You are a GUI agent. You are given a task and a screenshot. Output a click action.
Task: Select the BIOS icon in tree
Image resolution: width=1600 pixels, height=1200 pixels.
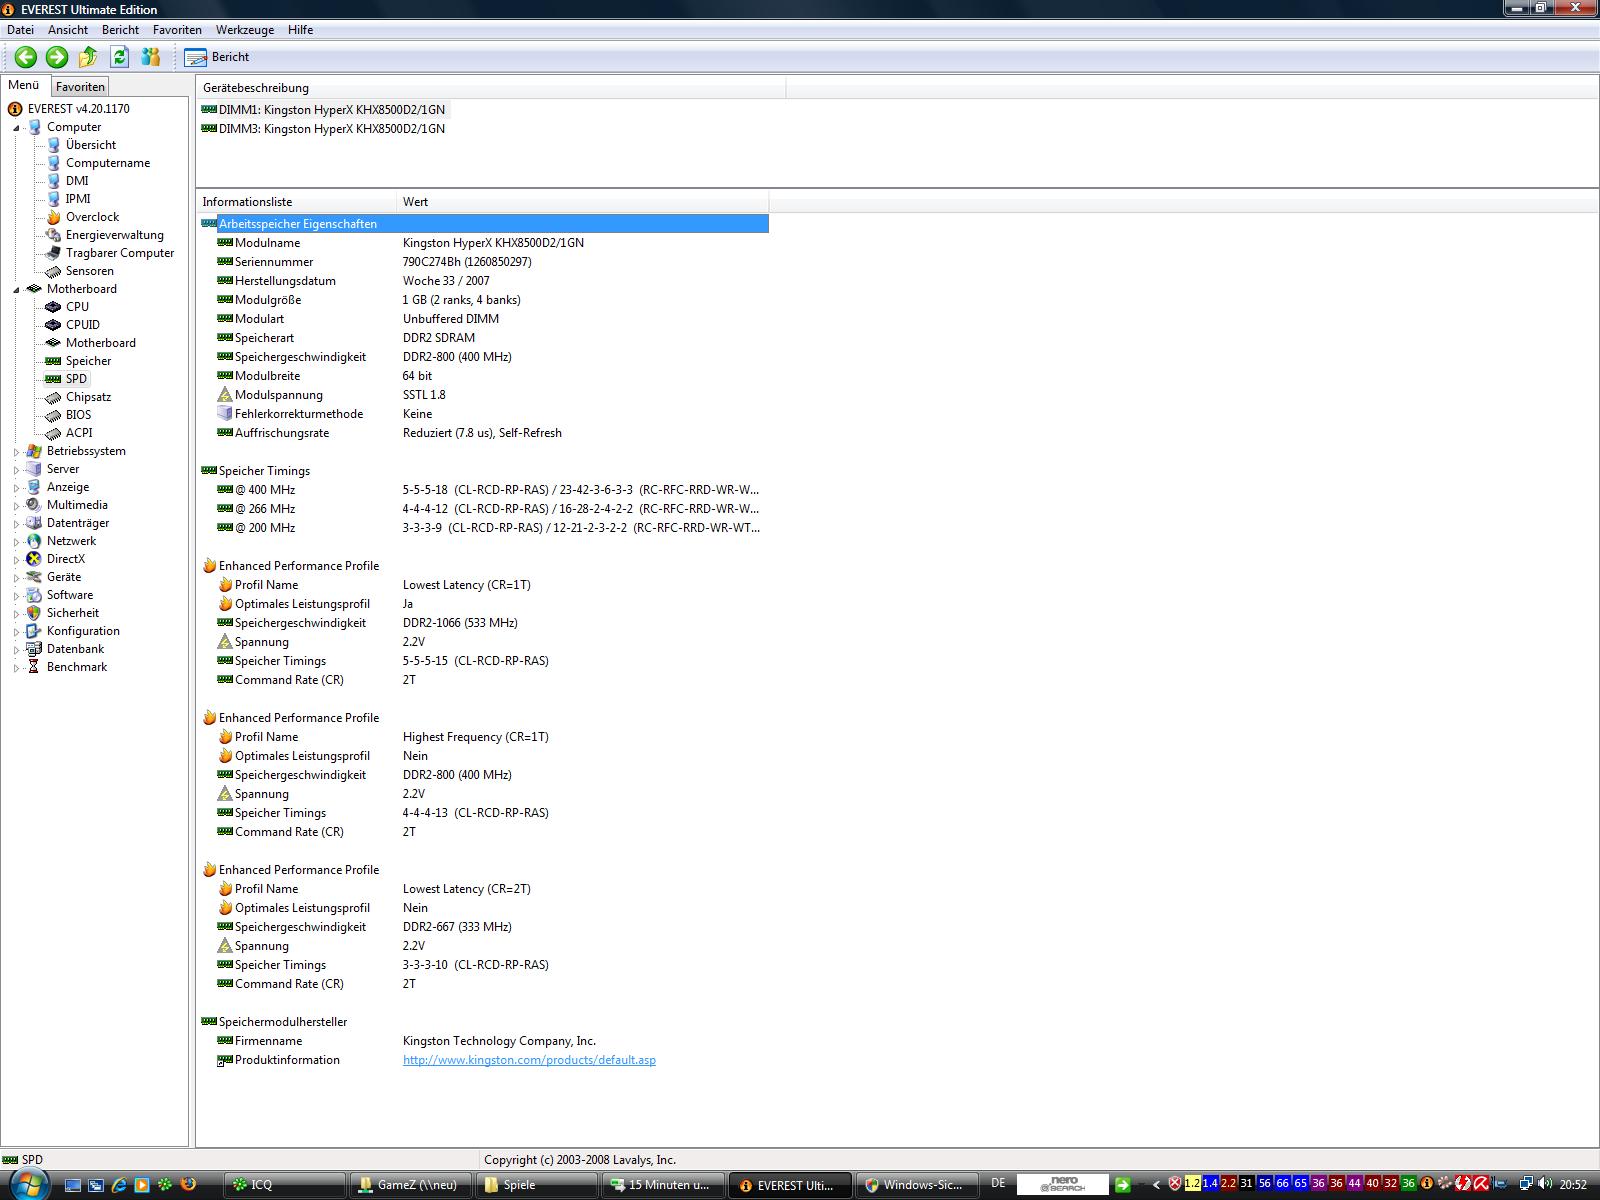coord(53,415)
